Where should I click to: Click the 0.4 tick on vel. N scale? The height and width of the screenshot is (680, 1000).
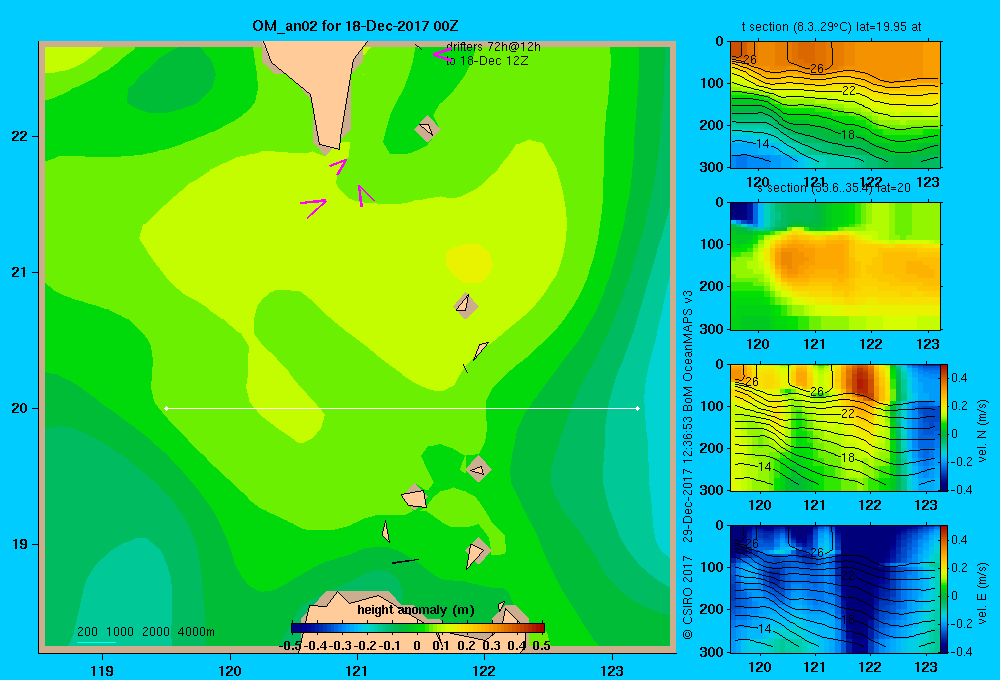pos(959,378)
